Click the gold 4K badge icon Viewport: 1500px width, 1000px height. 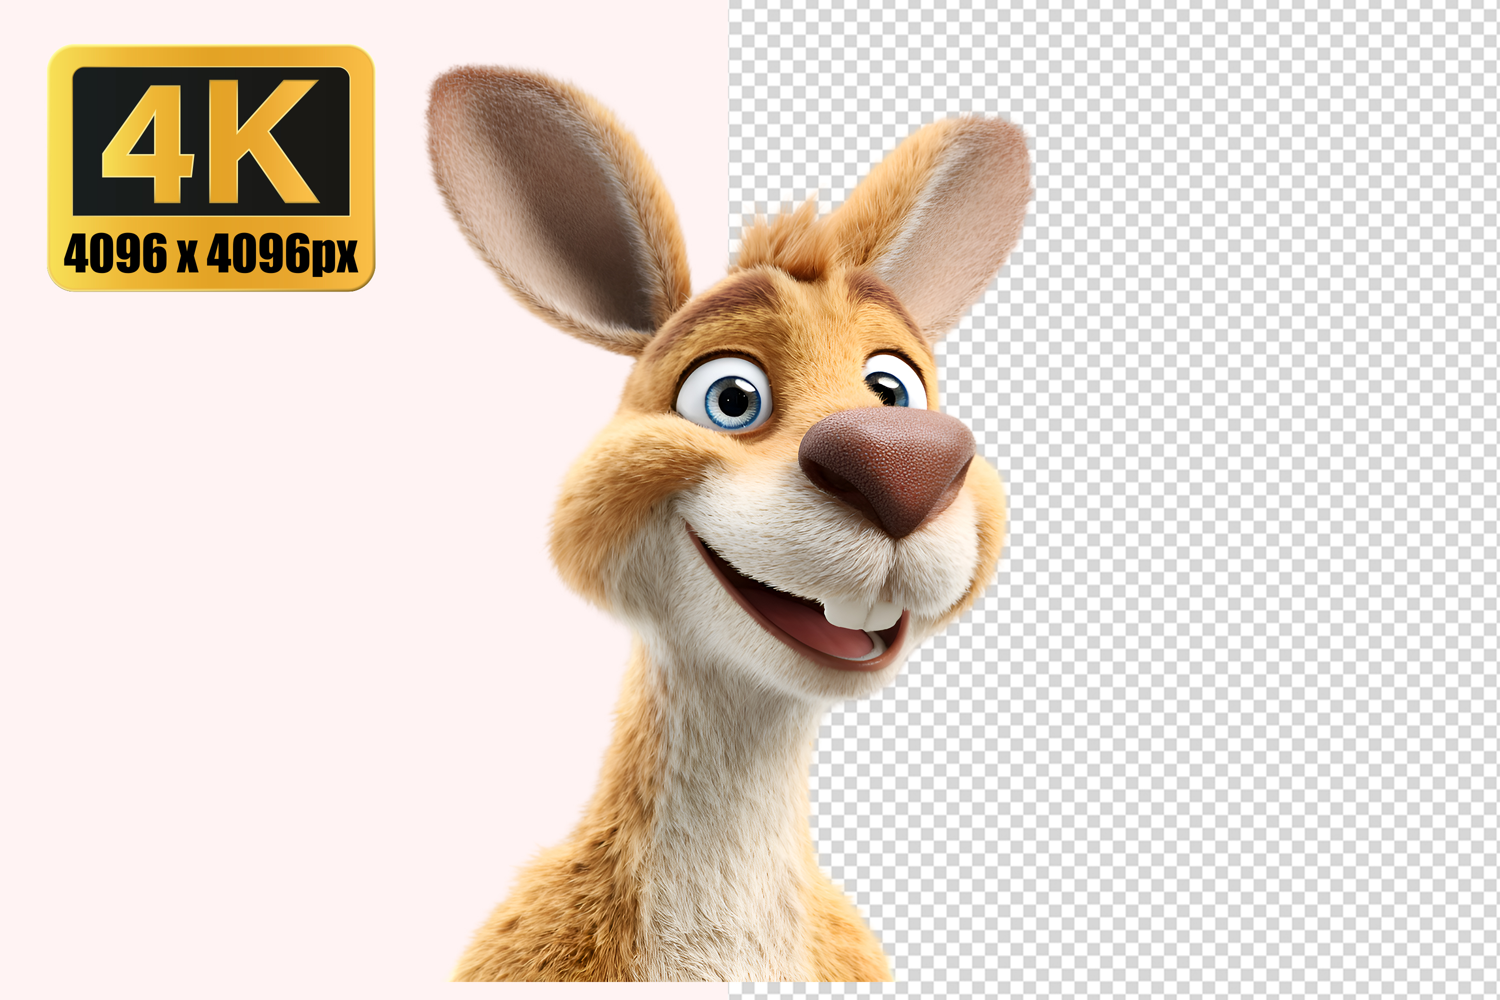(211, 168)
